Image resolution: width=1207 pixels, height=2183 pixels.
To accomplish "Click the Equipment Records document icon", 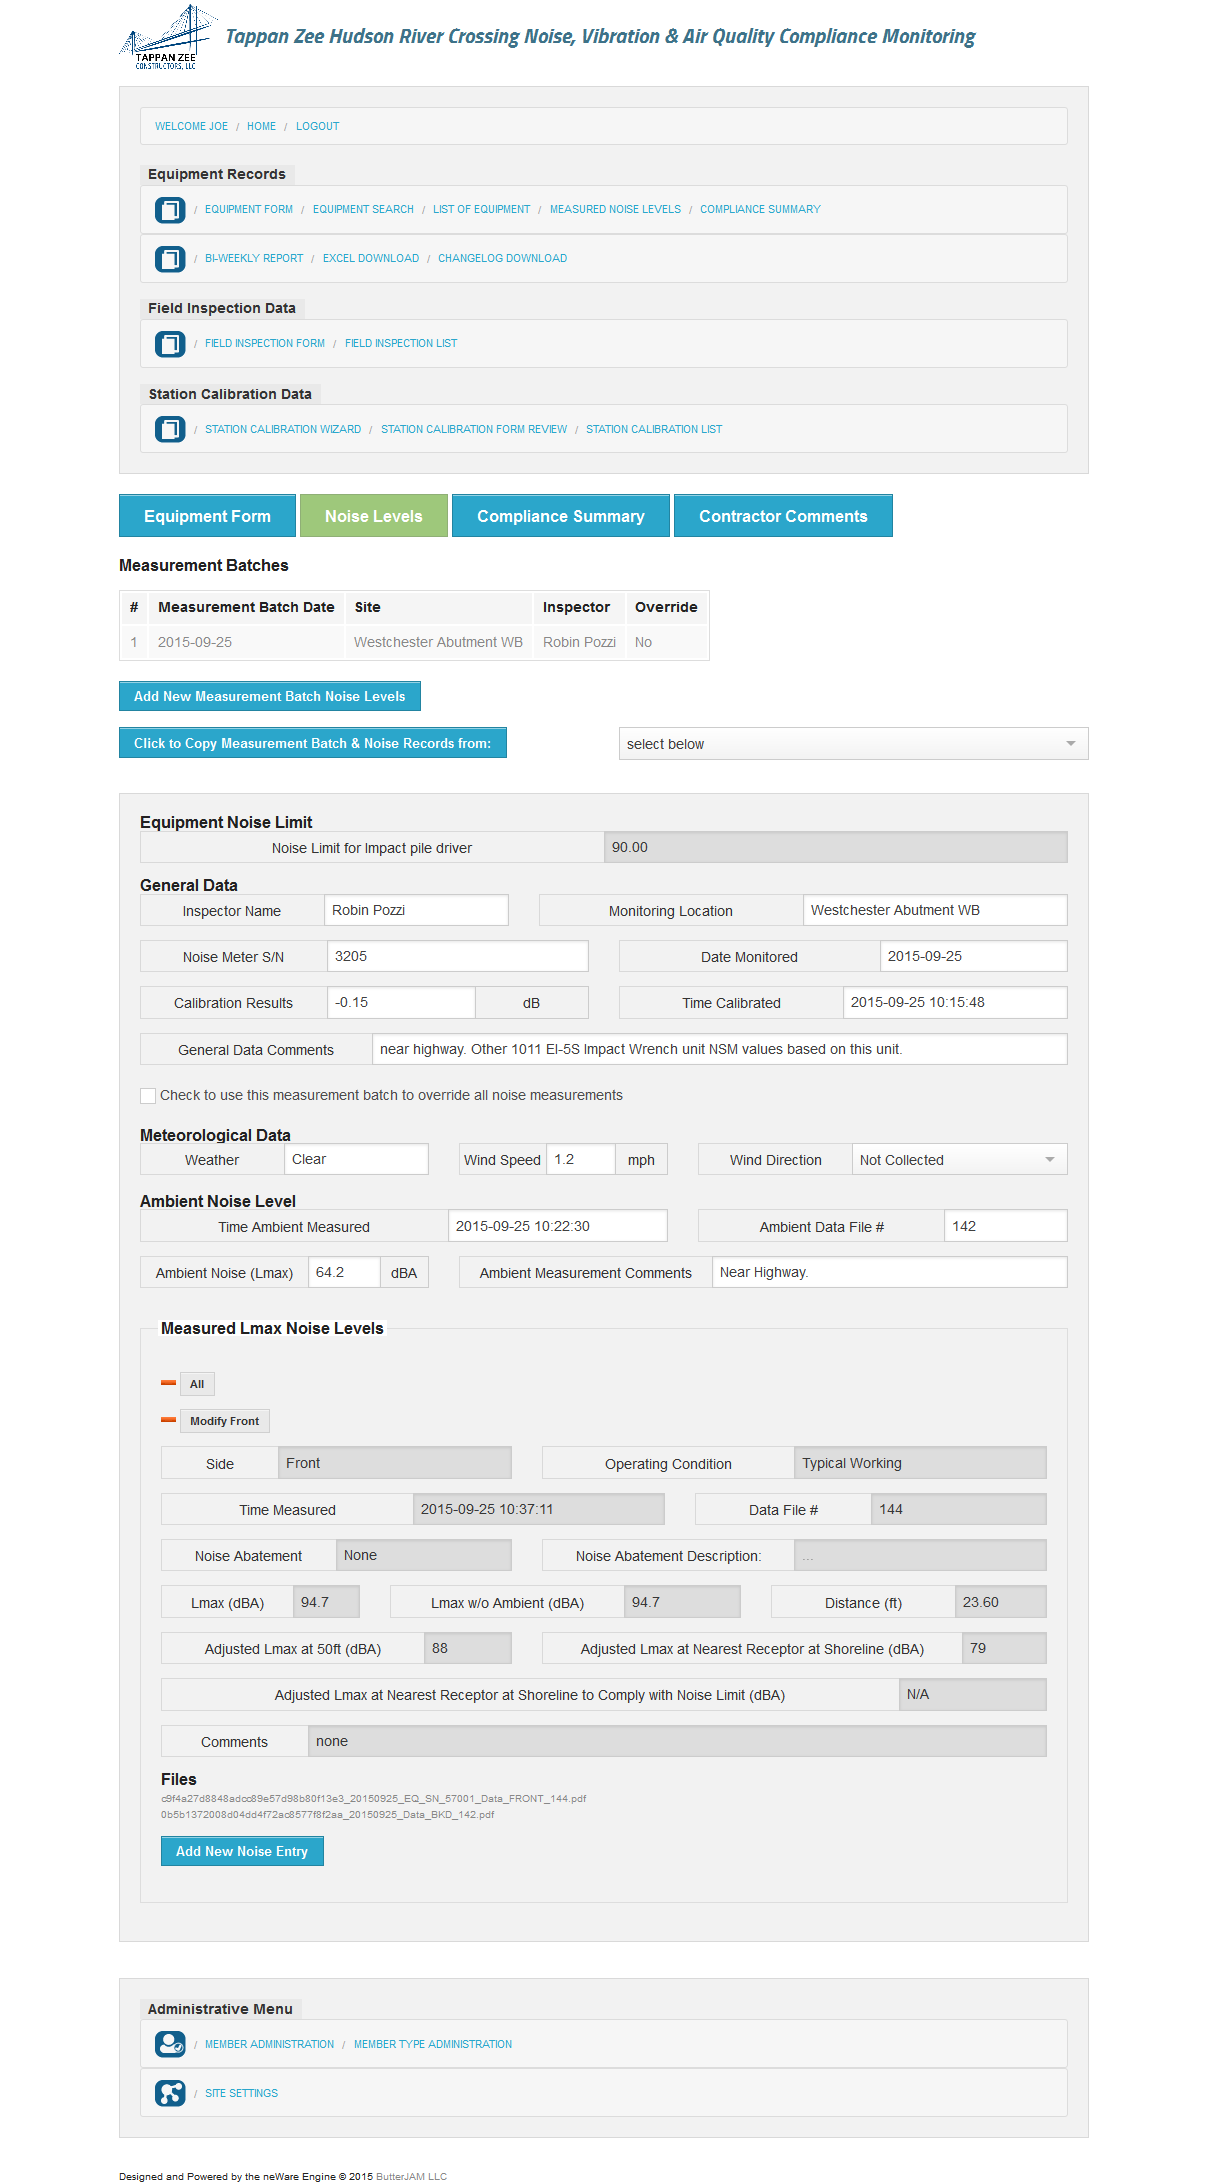I will [x=170, y=210].
